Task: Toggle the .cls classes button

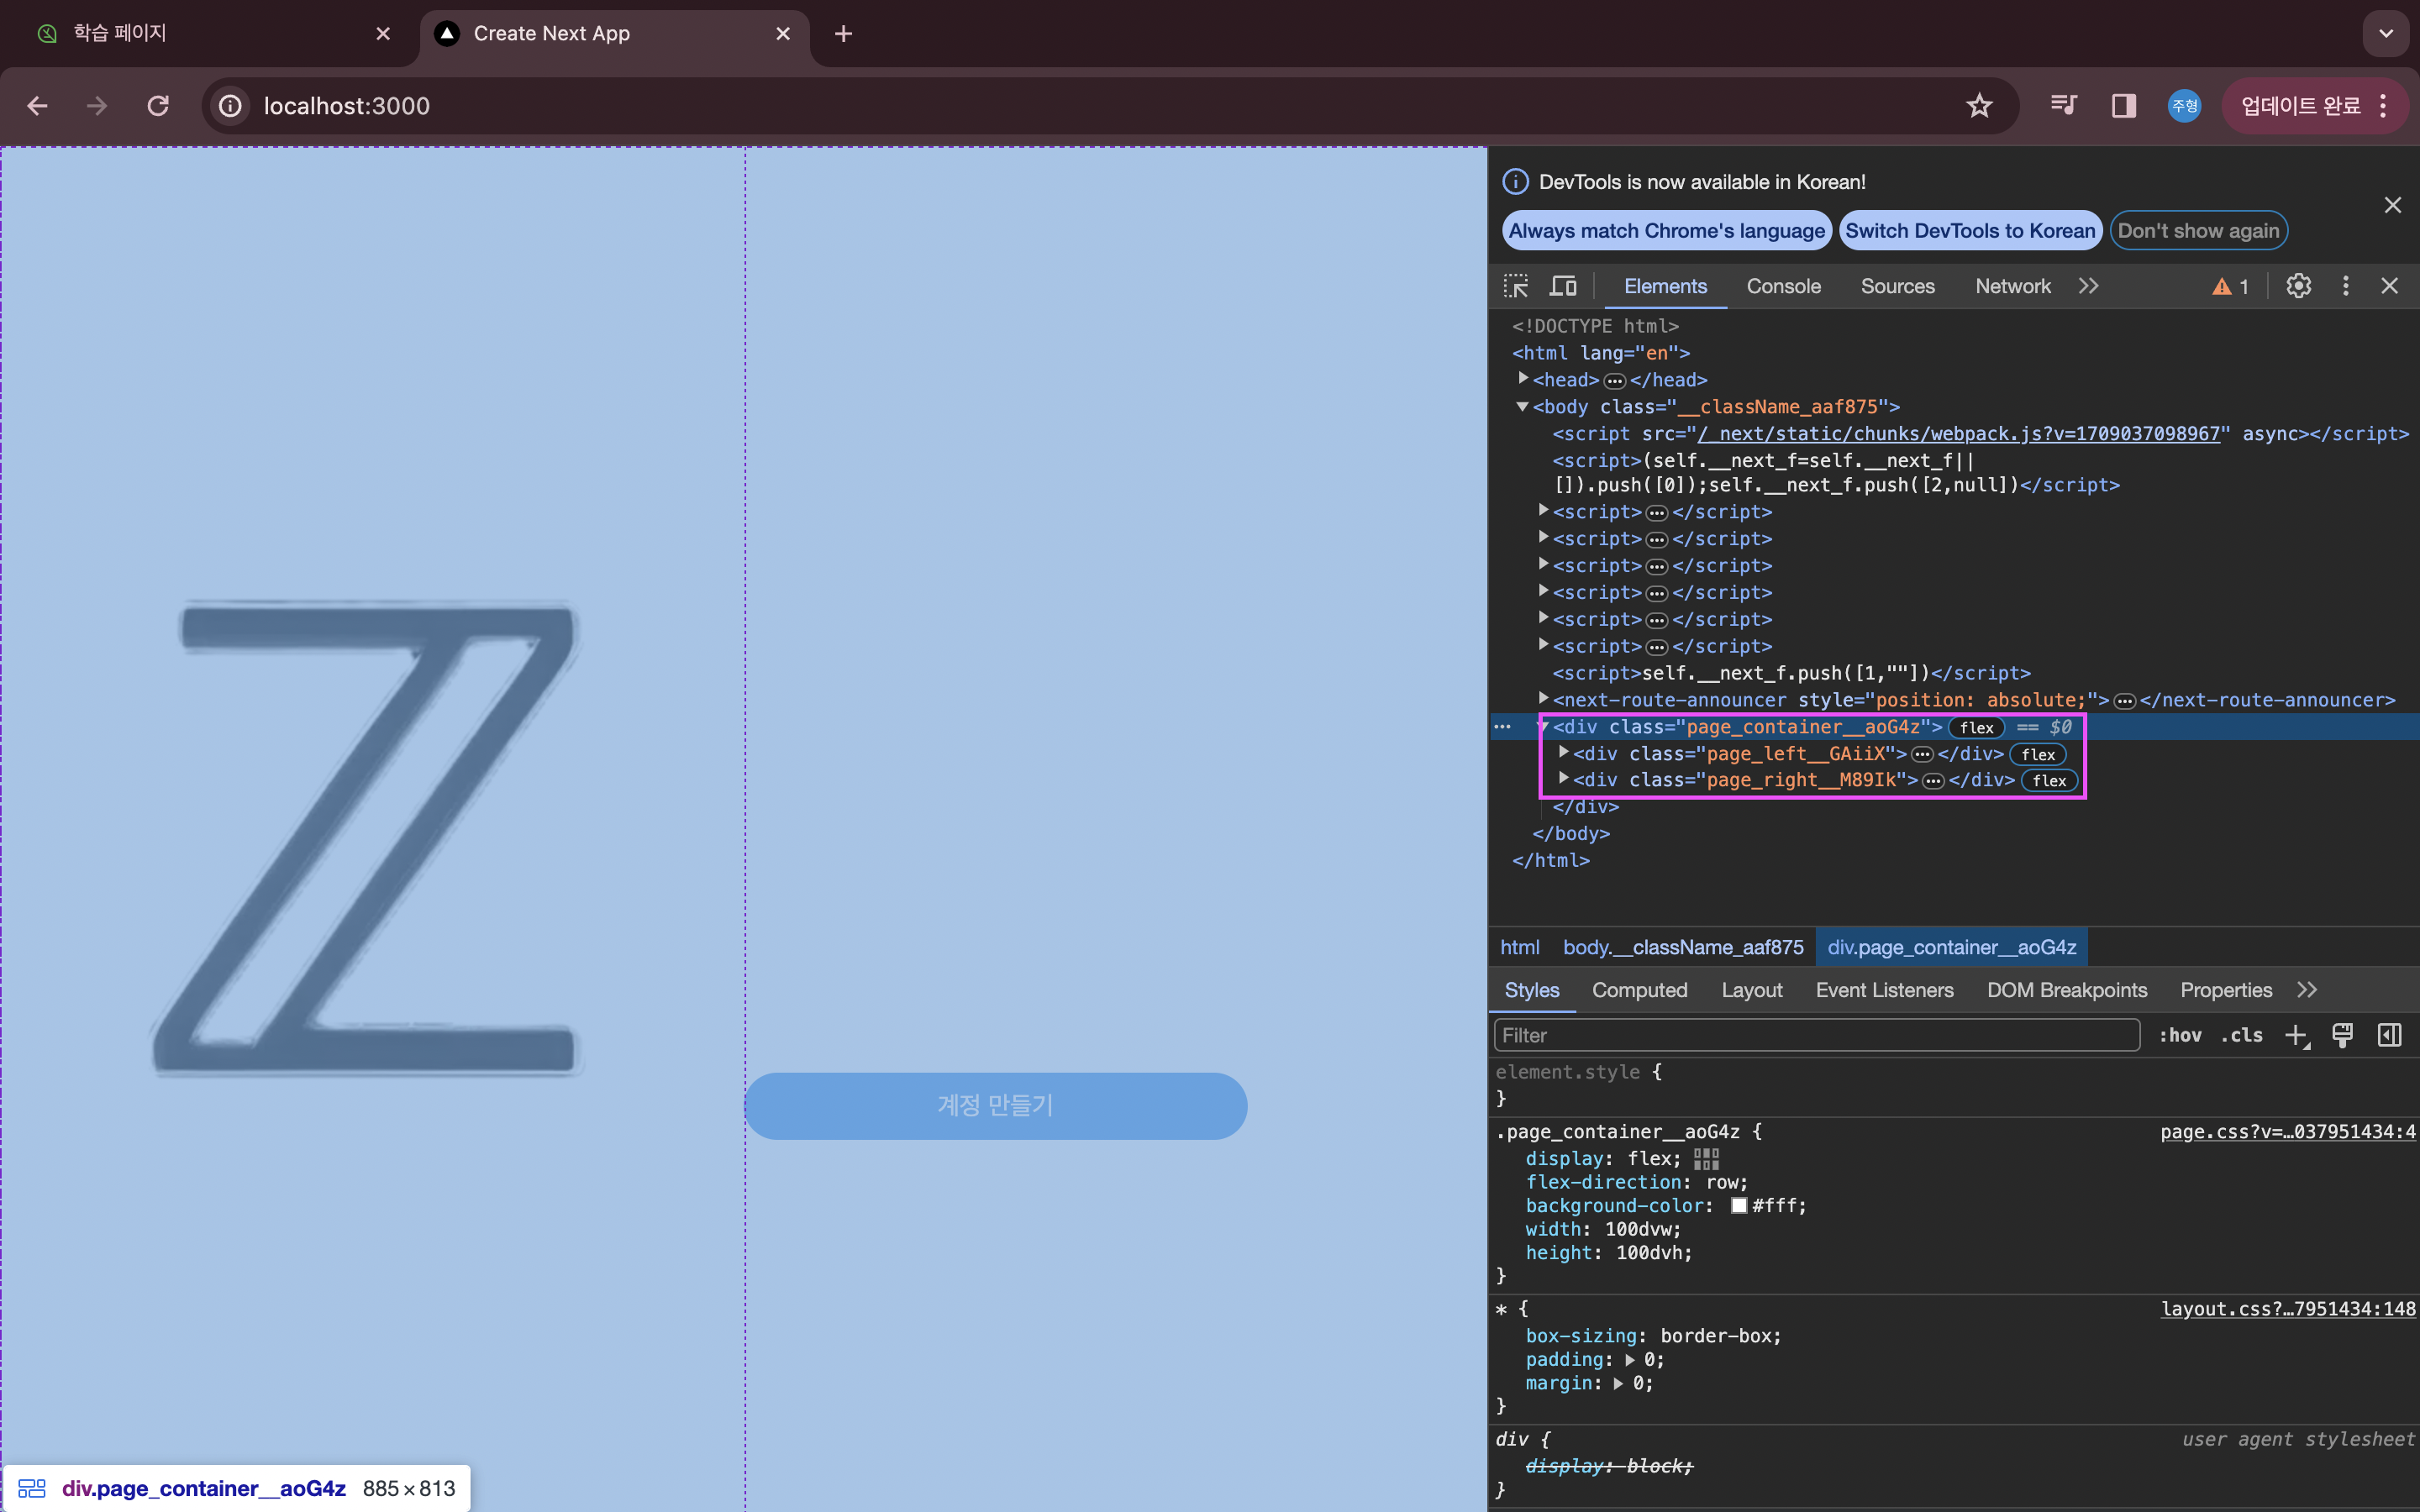Action: 2242,1035
